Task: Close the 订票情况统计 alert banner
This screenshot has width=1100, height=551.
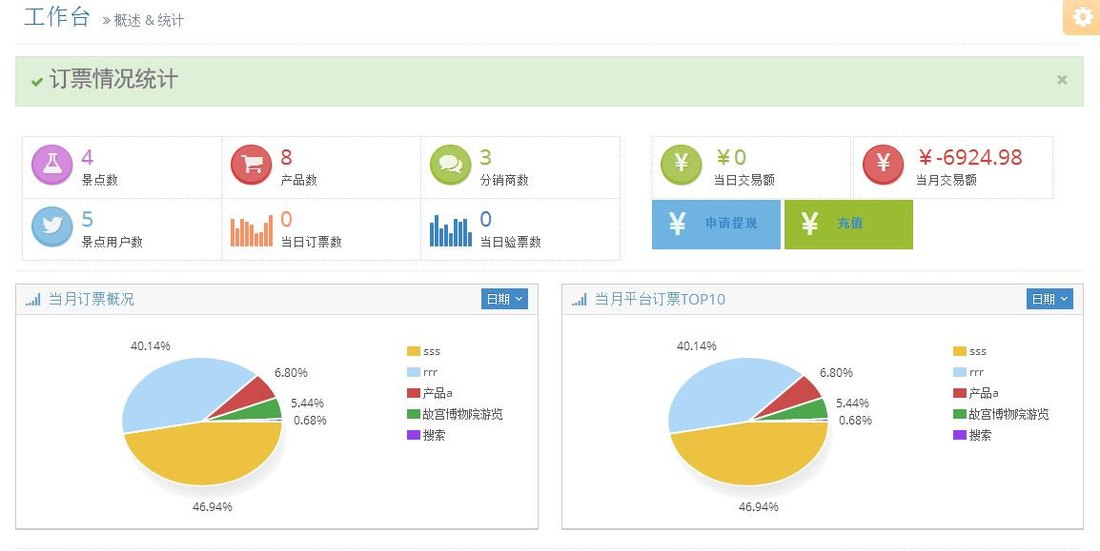Action: pyautogui.click(x=1062, y=80)
